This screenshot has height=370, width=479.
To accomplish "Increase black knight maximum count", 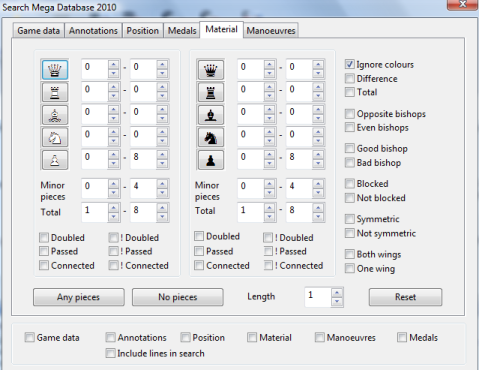I will tap(318, 132).
